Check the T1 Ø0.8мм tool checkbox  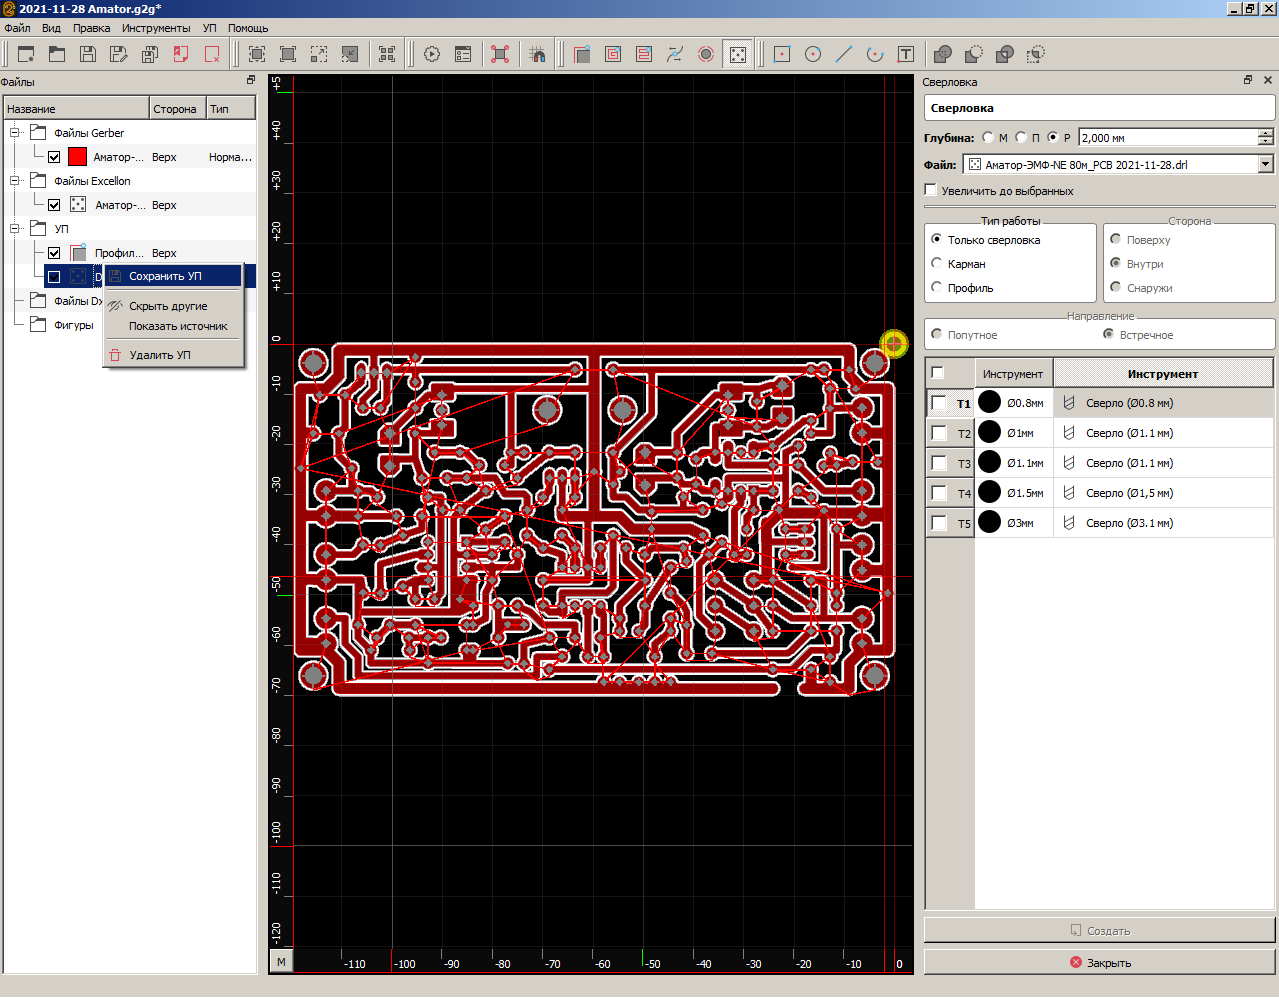click(x=938, y=403)
